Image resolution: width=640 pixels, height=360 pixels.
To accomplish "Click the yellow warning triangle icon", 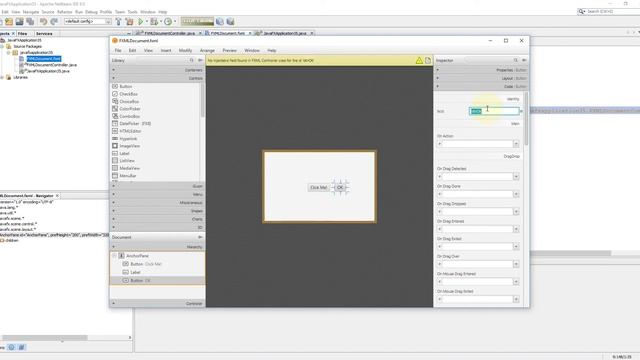I will pos(419,60).
